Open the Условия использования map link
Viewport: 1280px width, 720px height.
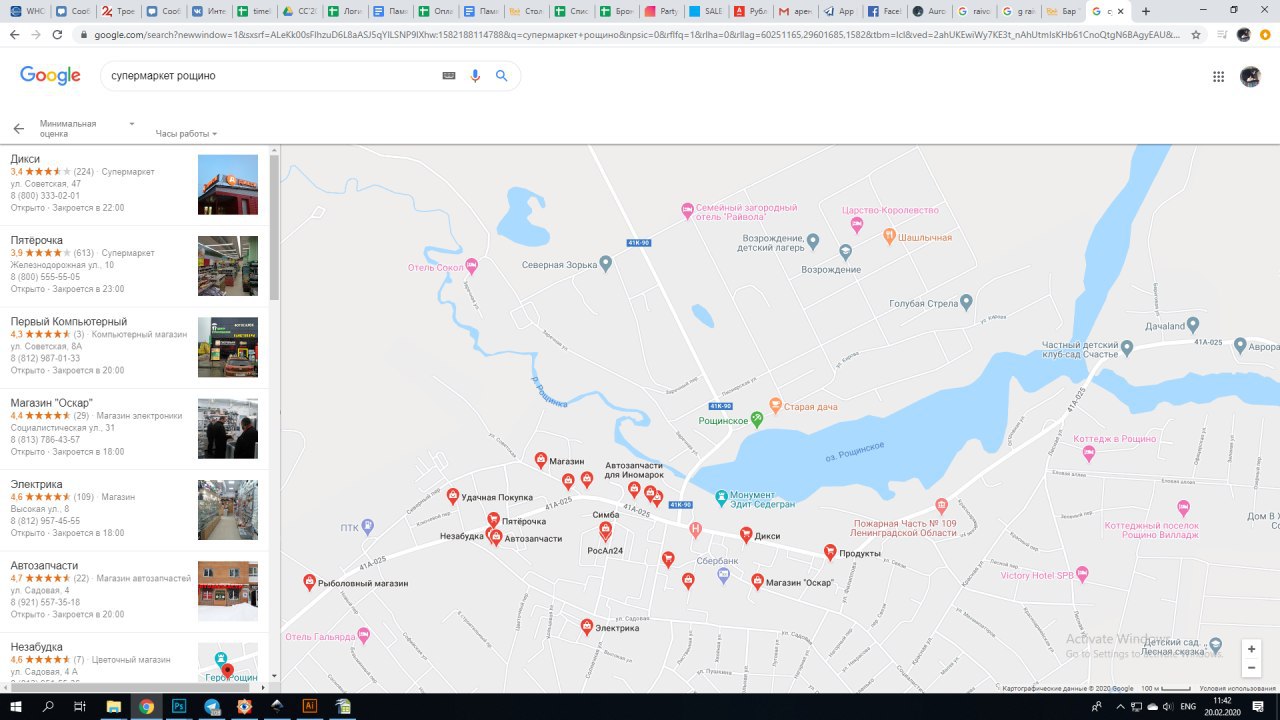1238,688
